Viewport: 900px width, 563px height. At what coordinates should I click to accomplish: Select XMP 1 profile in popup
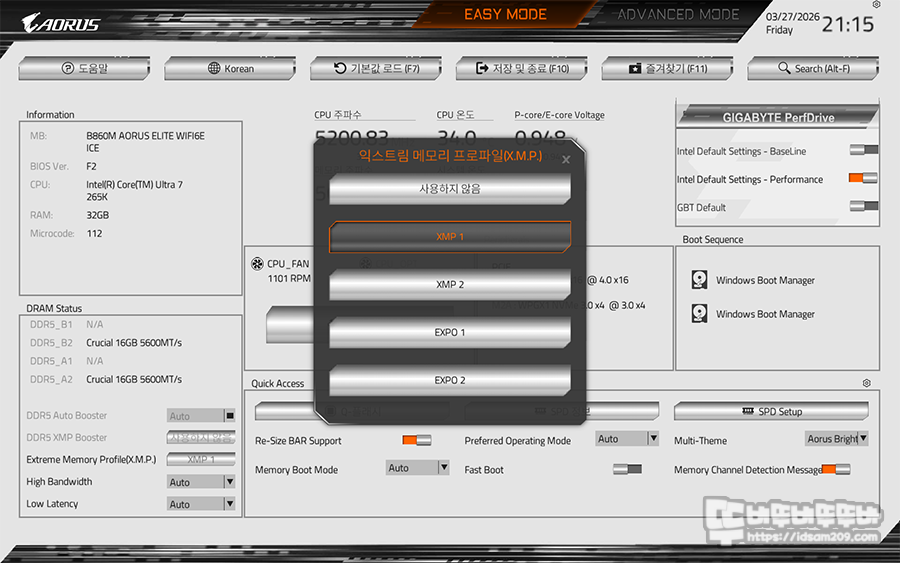[450, 236]
